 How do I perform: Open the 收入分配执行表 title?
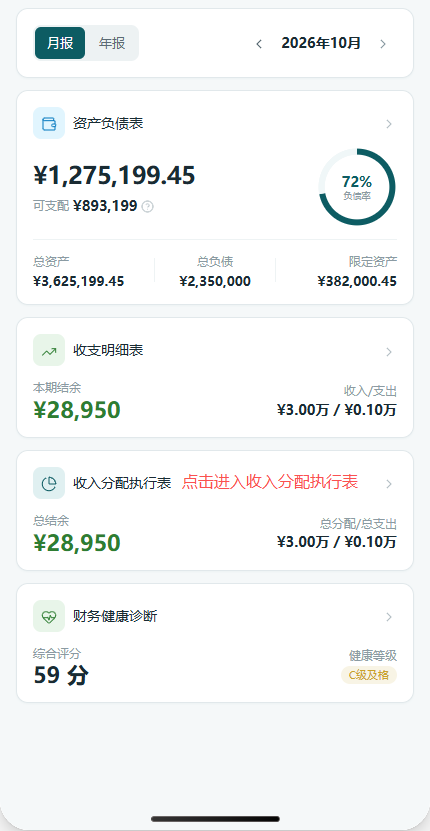[122, 483]
